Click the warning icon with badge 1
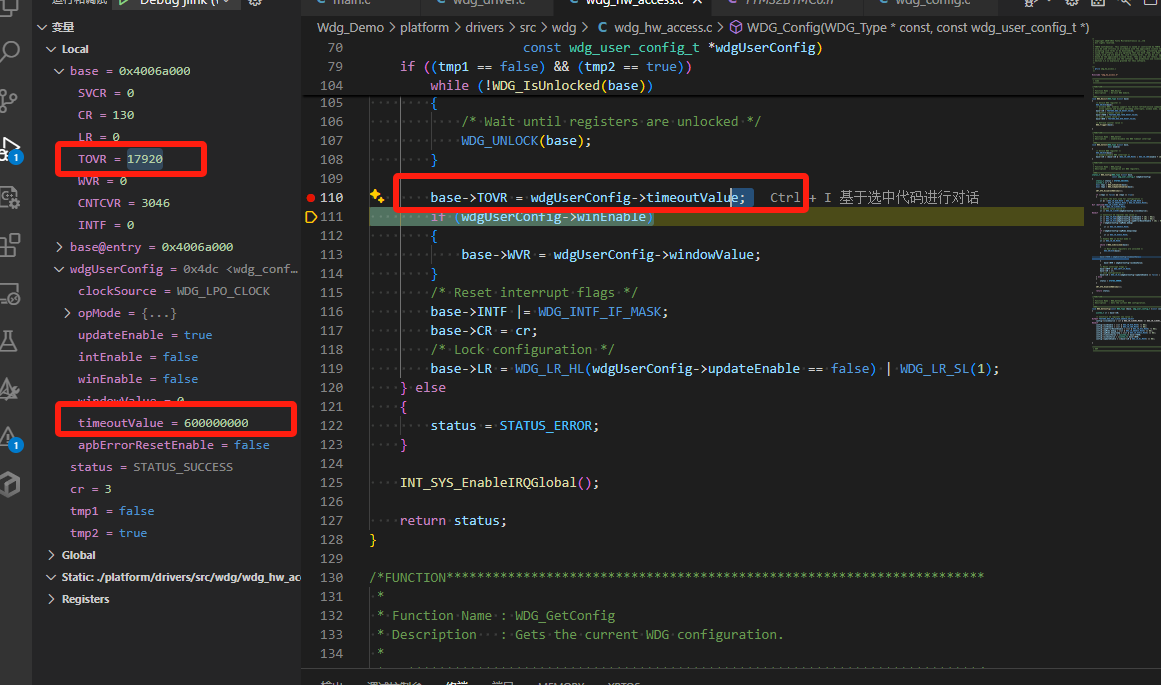This screenshot has width=1161, height=685. tap(10, 438)
